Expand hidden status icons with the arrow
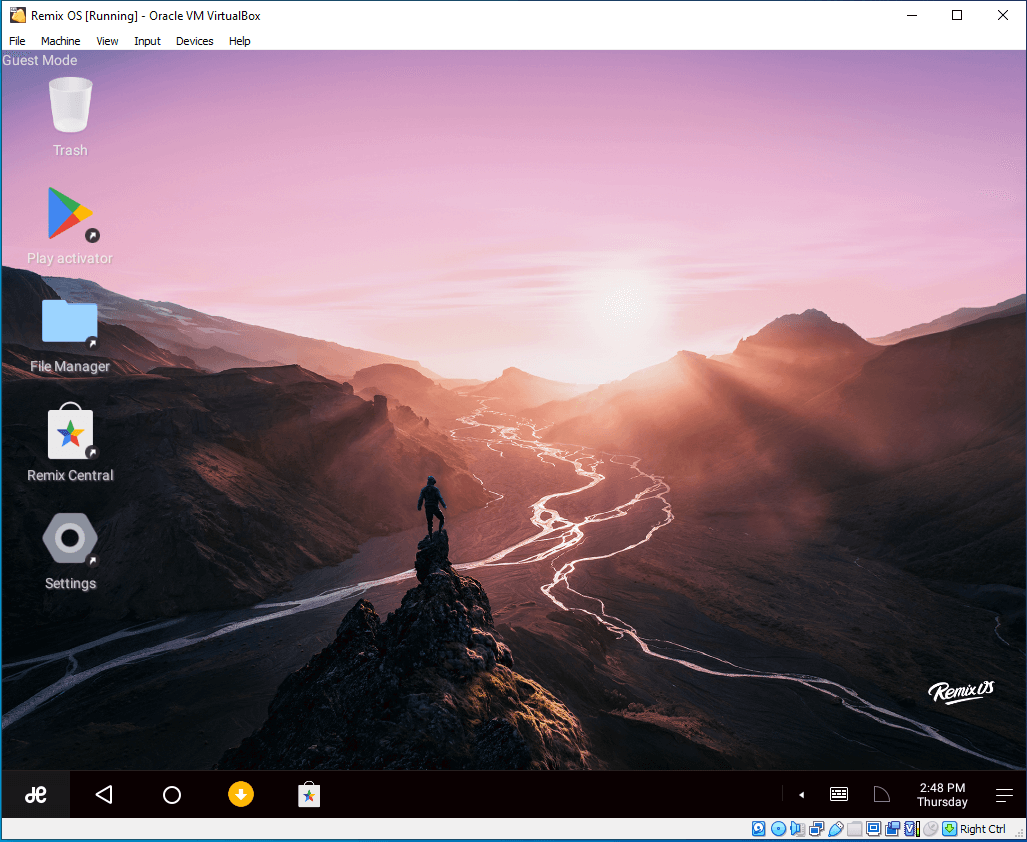Screen dimensions: 1027x842 (x=801, y=793)
